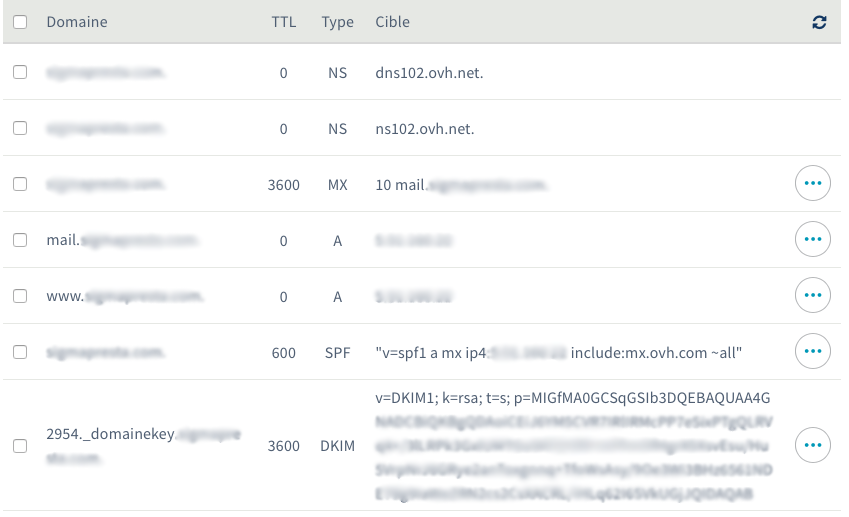Tick the SPF record checkbox
The width and height of the screenshot is (849, 517).
pos(20,352)
